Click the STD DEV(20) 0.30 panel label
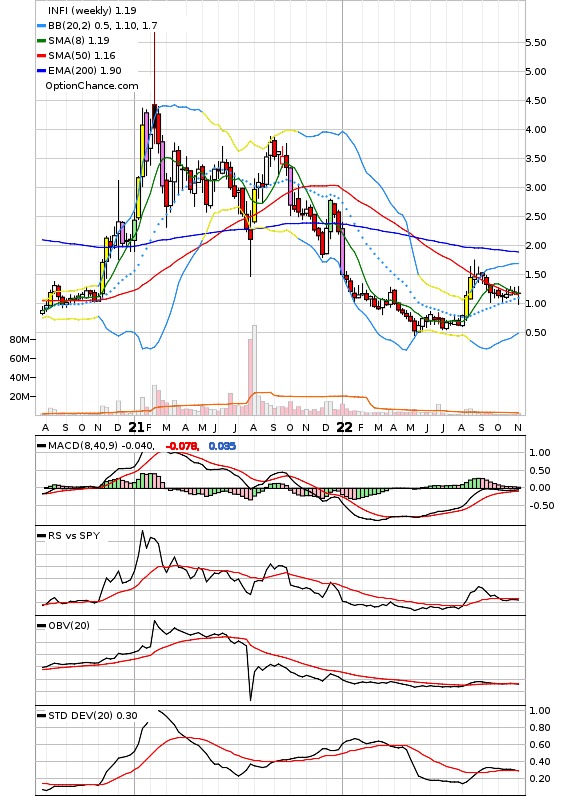 coord(93,715)
